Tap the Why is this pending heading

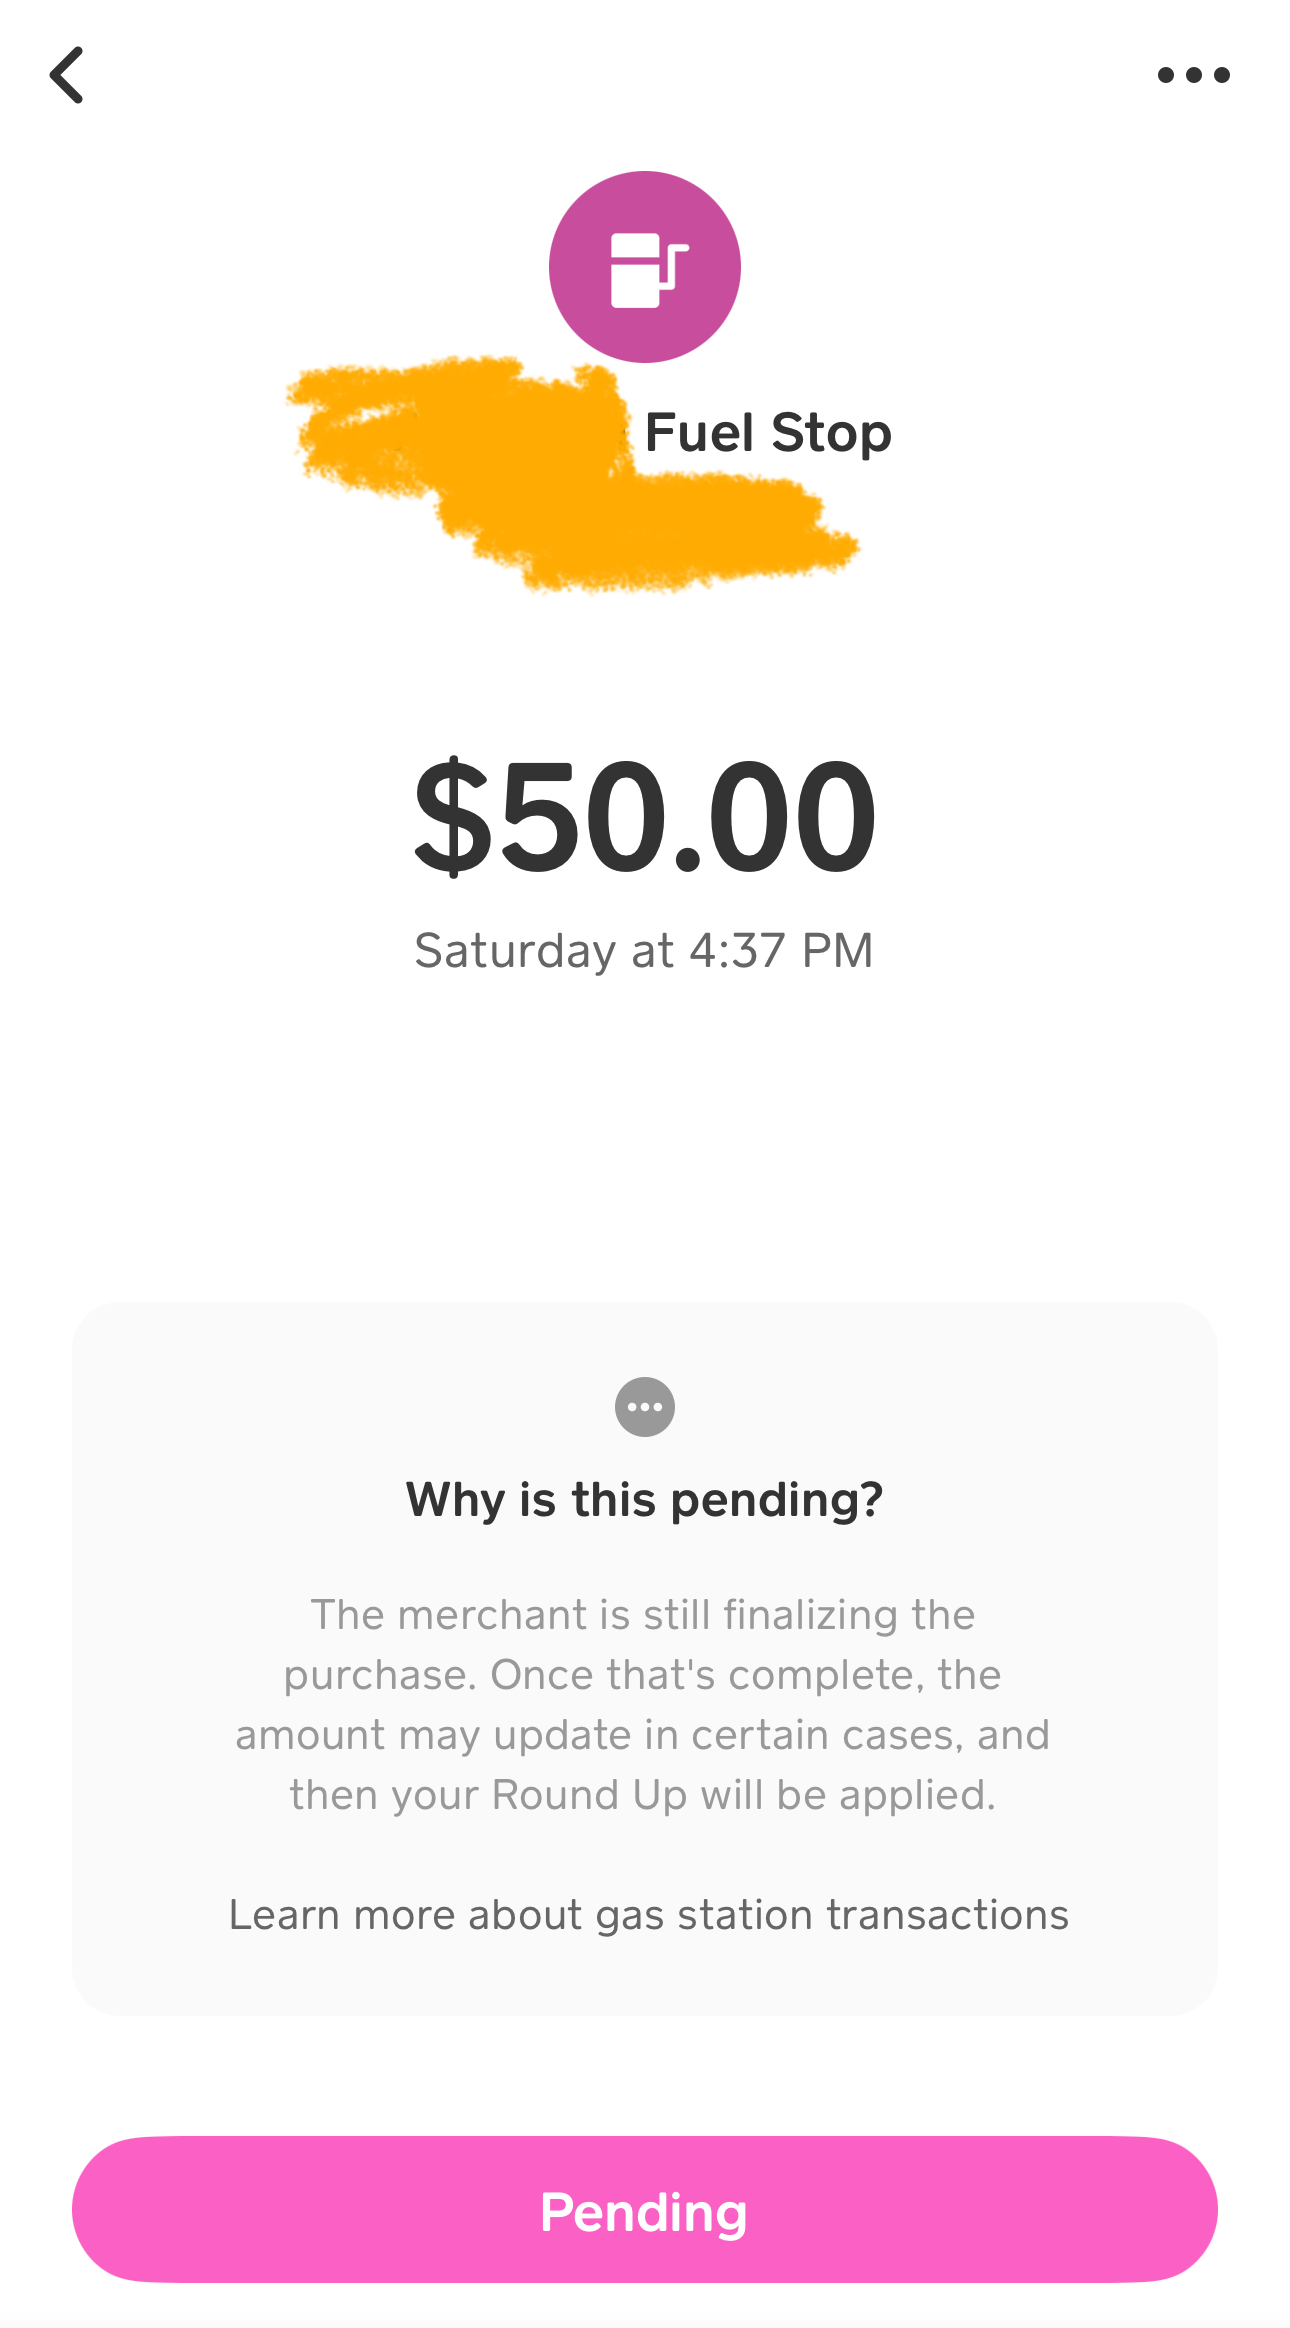645,1500
